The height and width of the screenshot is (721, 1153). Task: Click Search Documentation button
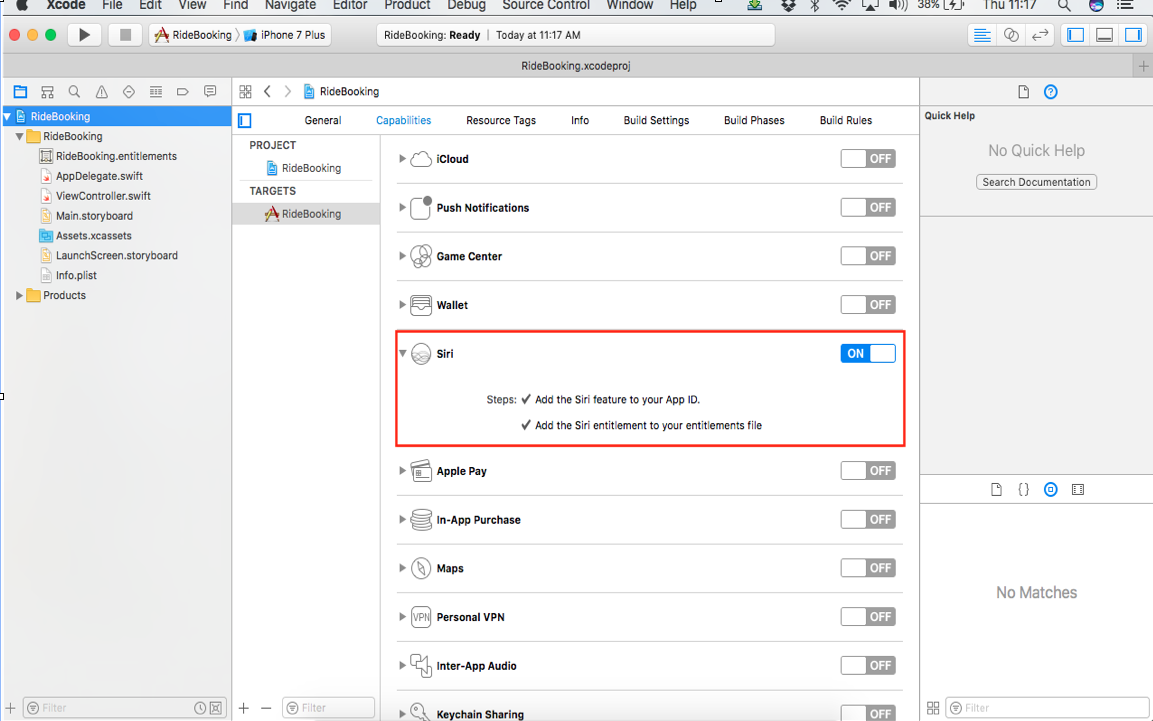click(1036, 182)
